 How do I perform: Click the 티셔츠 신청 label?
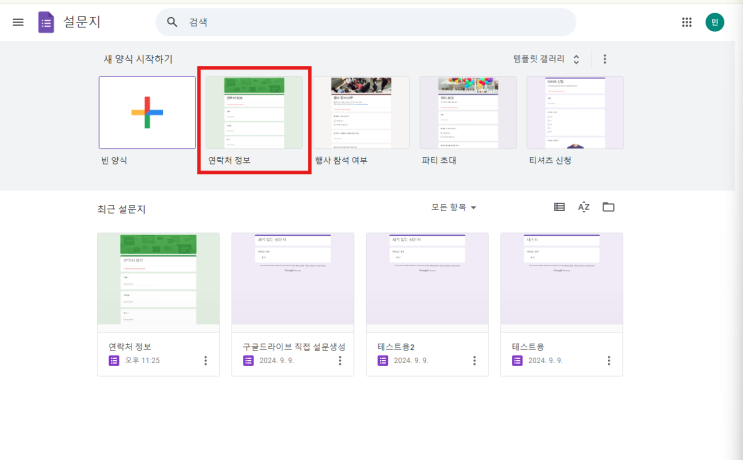550,160
